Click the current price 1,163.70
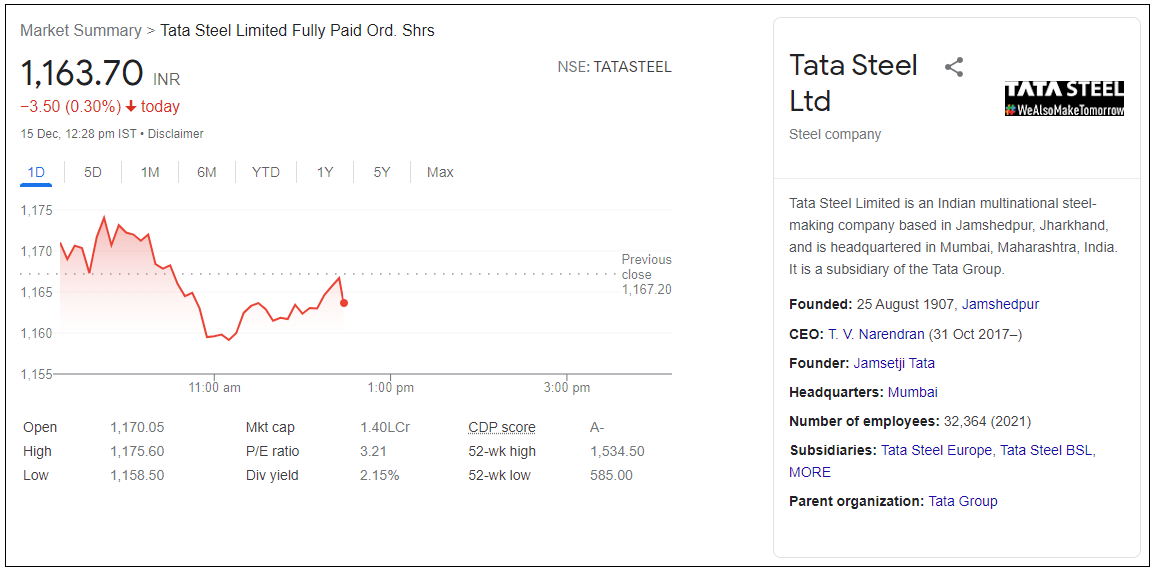1155x570 pixels. coord(82,73)
